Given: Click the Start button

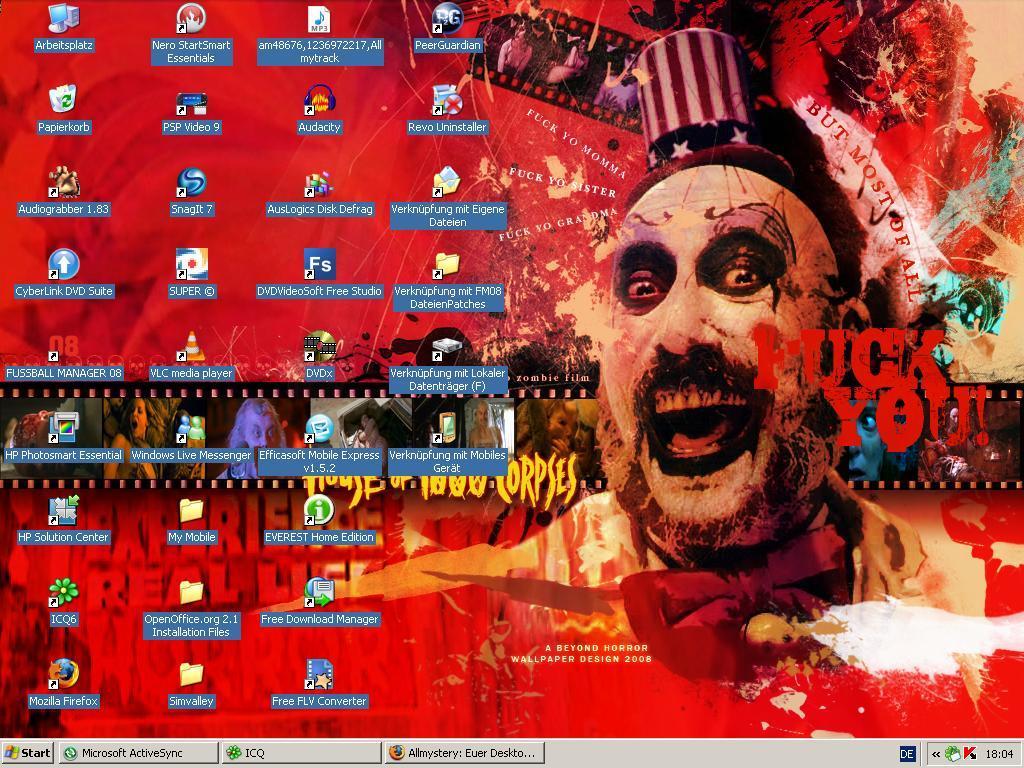Looking at the screenshot, I should [x=28, y=753].
